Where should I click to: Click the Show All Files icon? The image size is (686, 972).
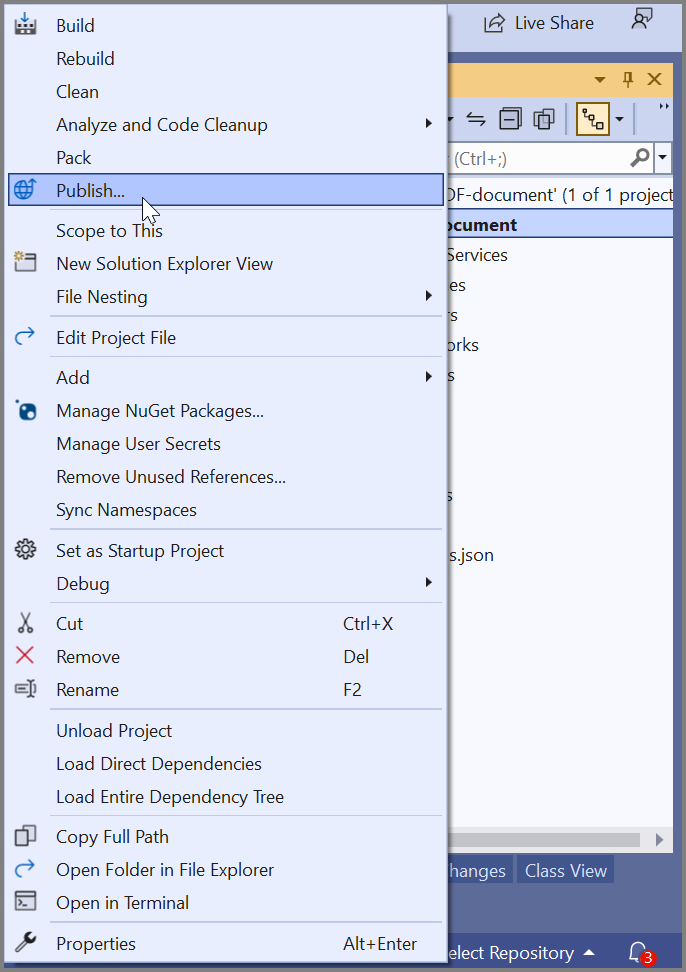[544, 119]
